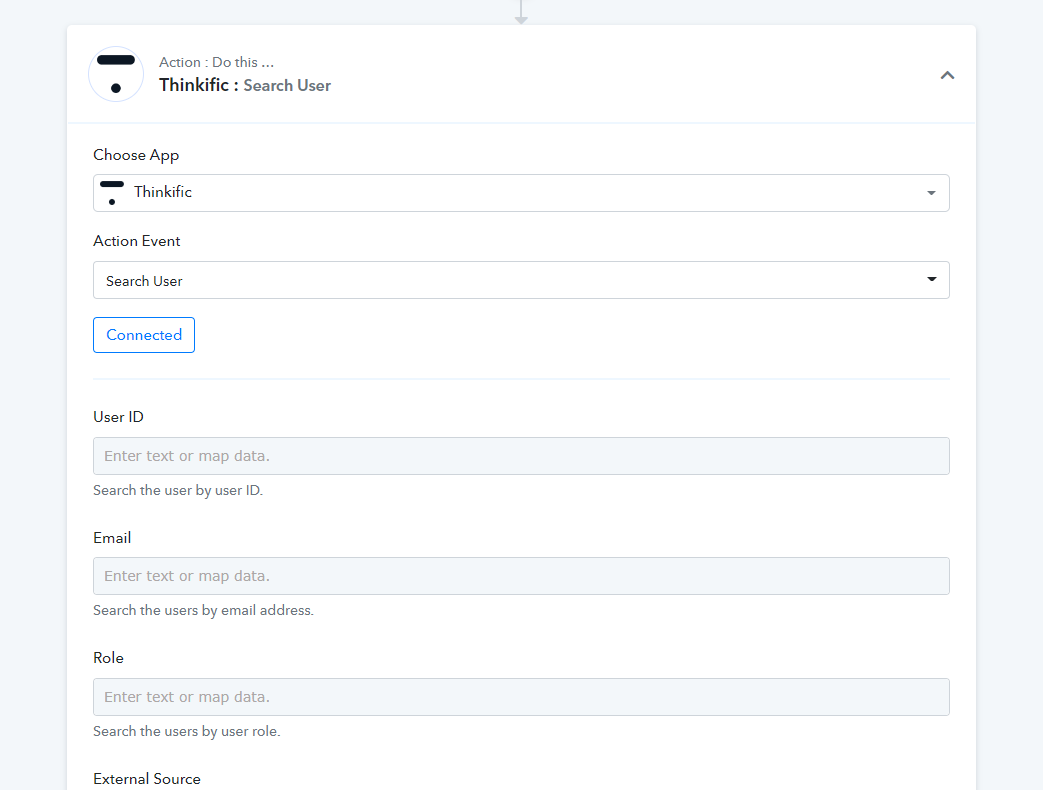The image size is (1043, 790).
Task: Collapse the Thinkific Search User action panel
Action: coord(947,75)
